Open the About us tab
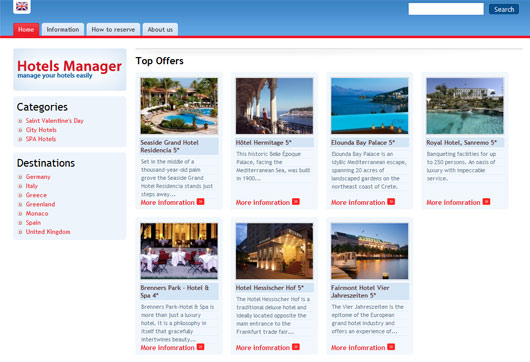The image size is (530, 362). [160, 29]
